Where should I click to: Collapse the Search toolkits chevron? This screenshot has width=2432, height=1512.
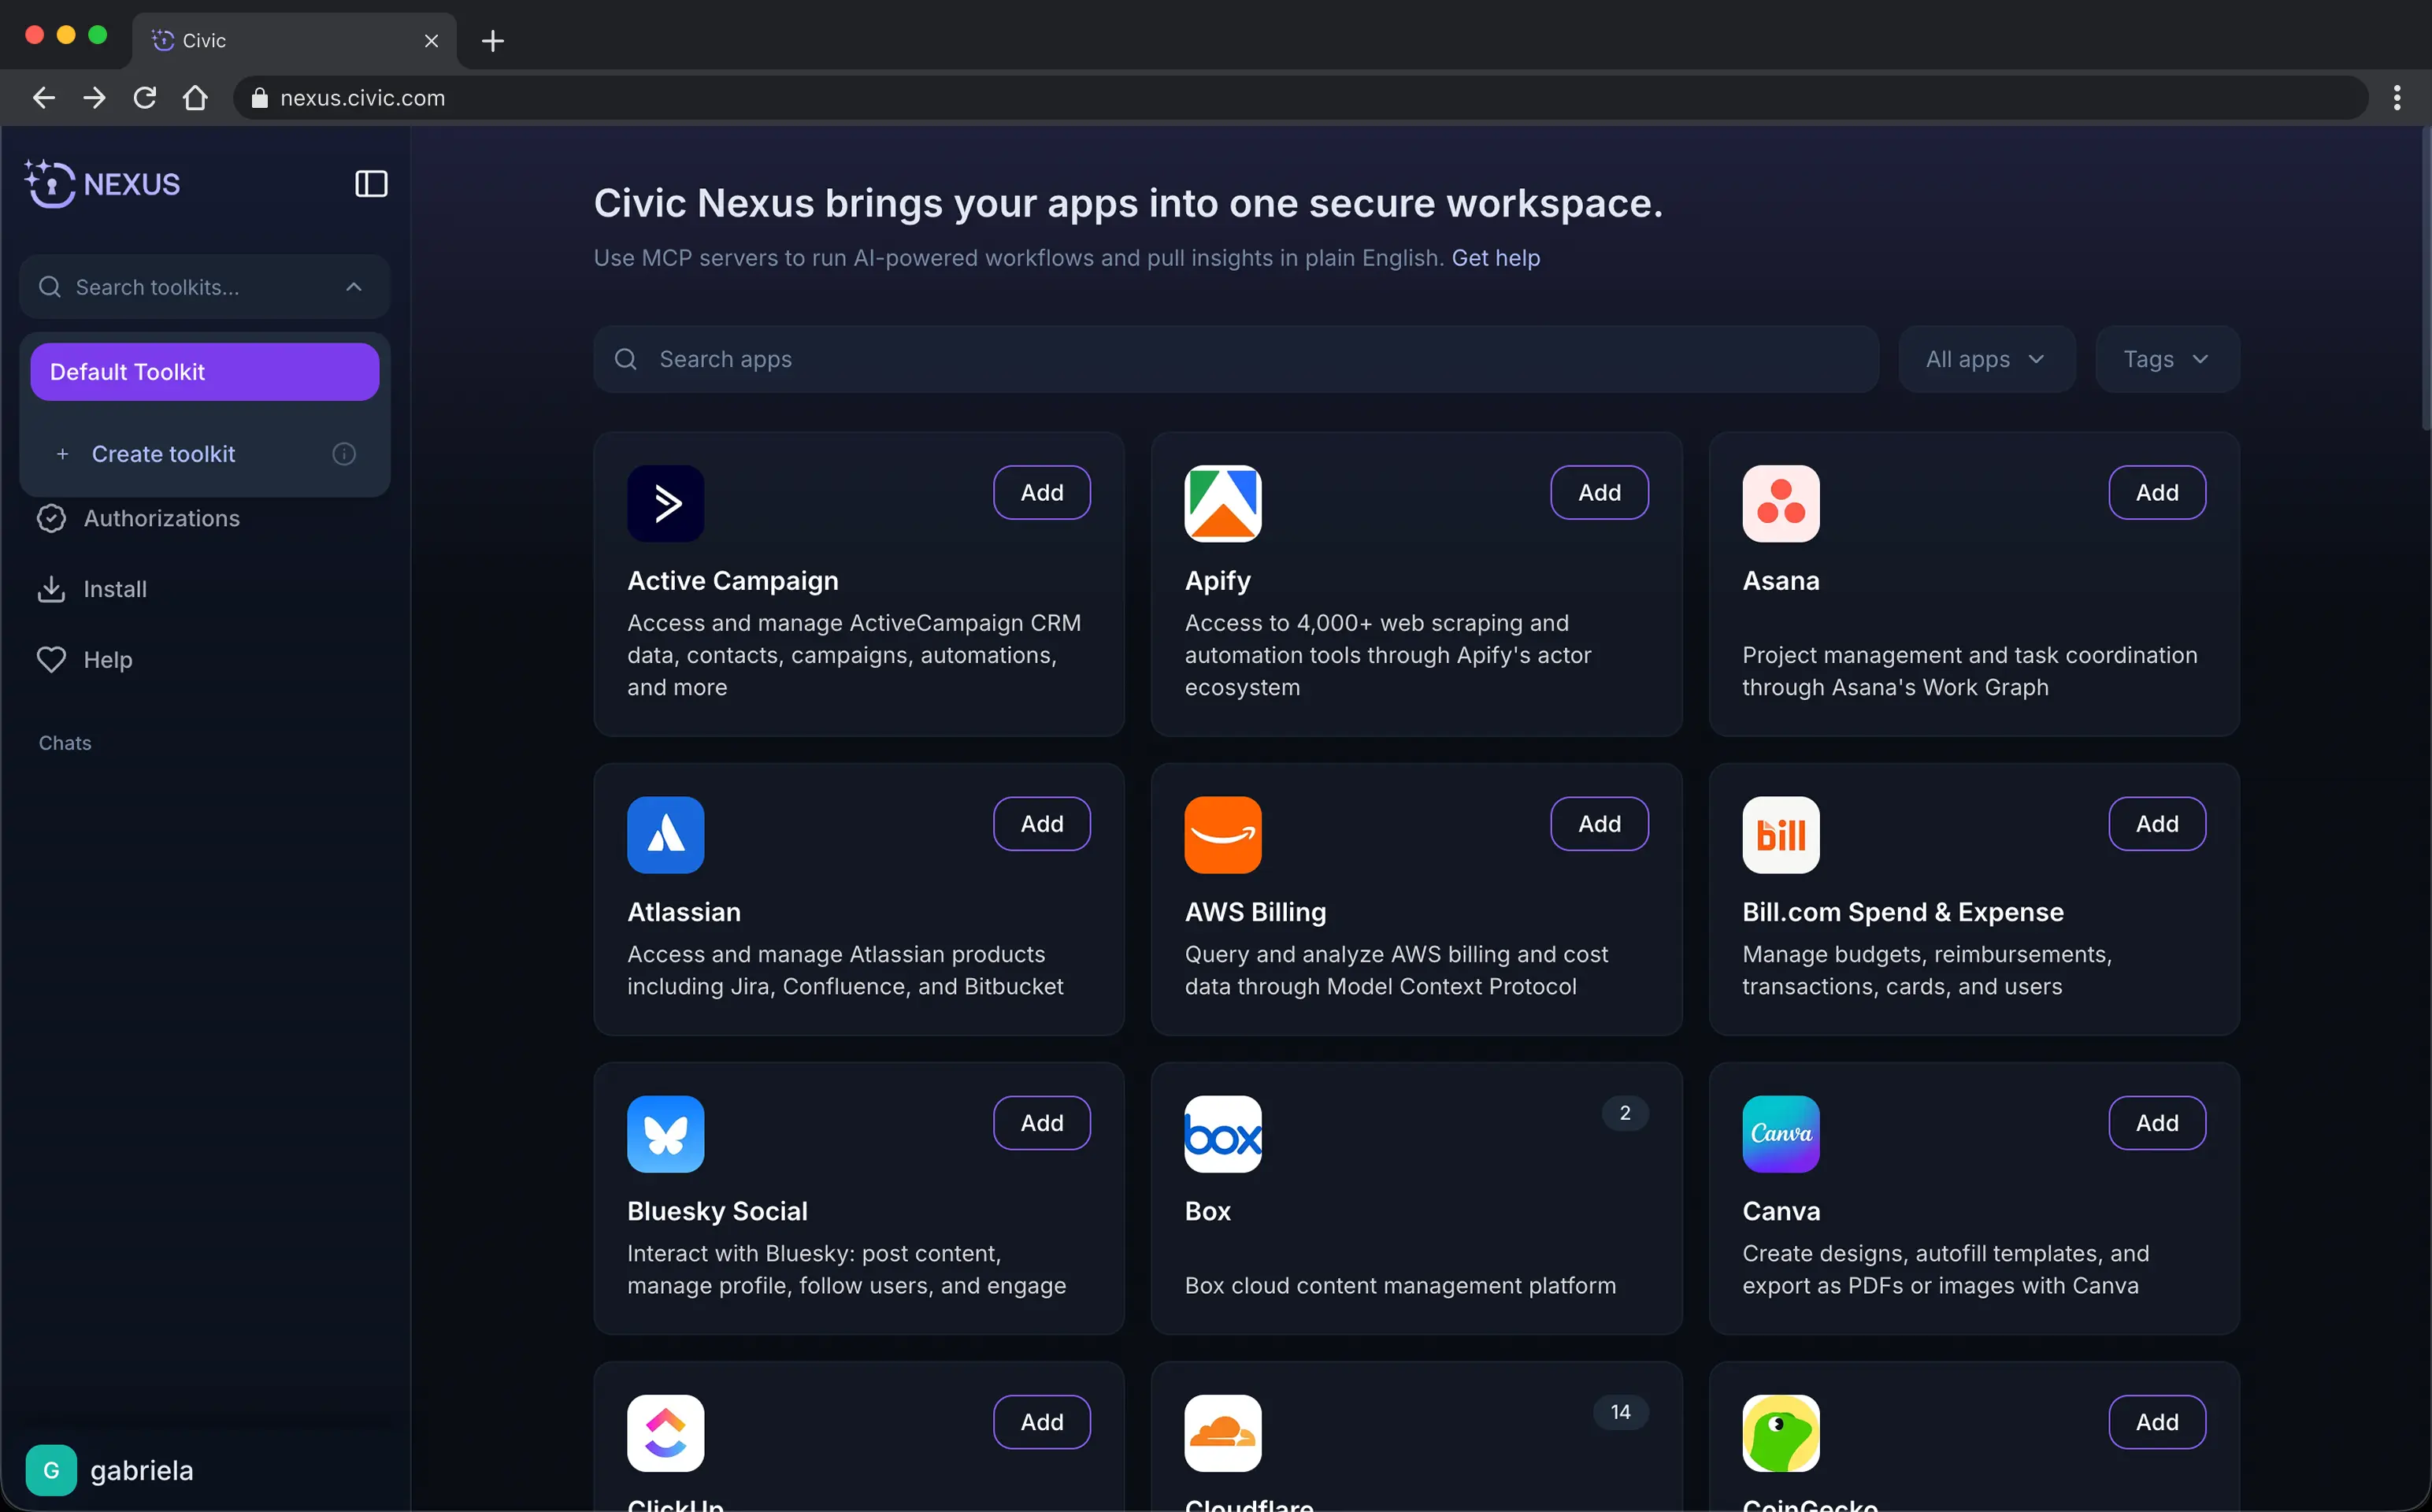coord(354,287)
